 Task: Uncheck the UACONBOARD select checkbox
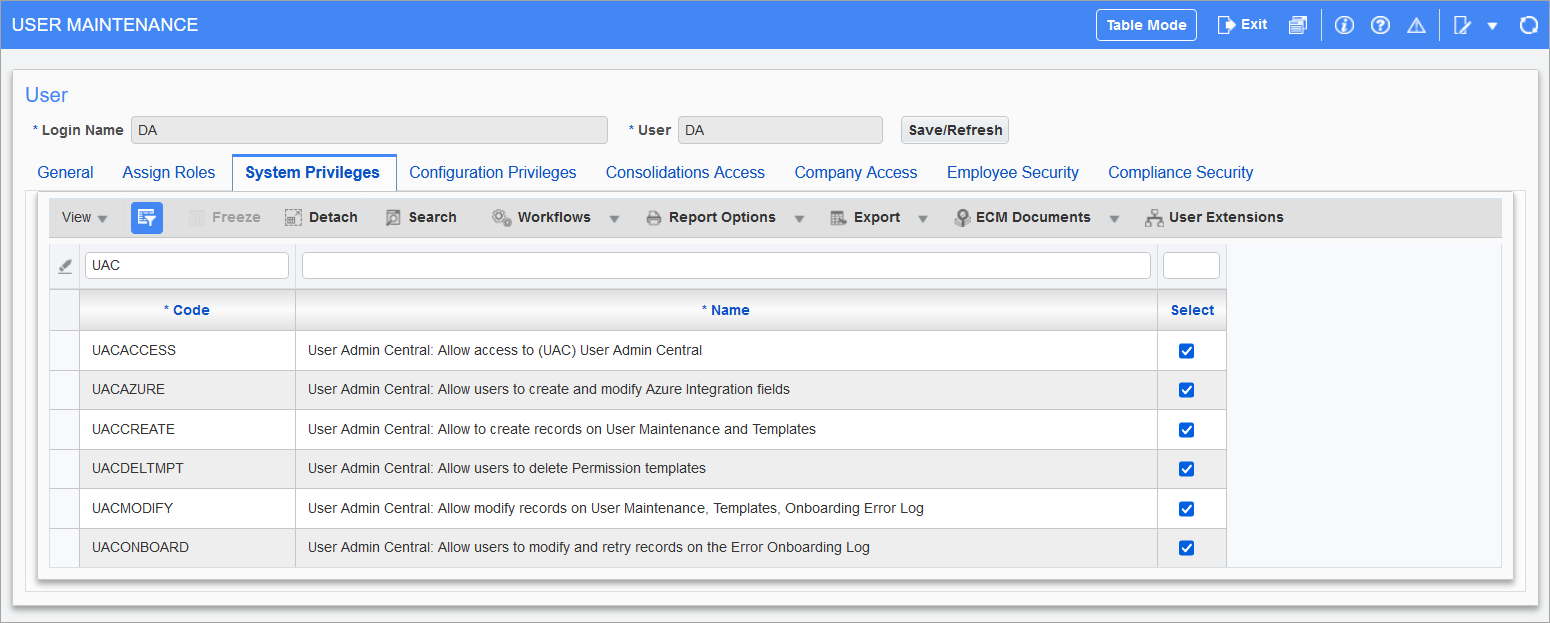(1186, 548)
